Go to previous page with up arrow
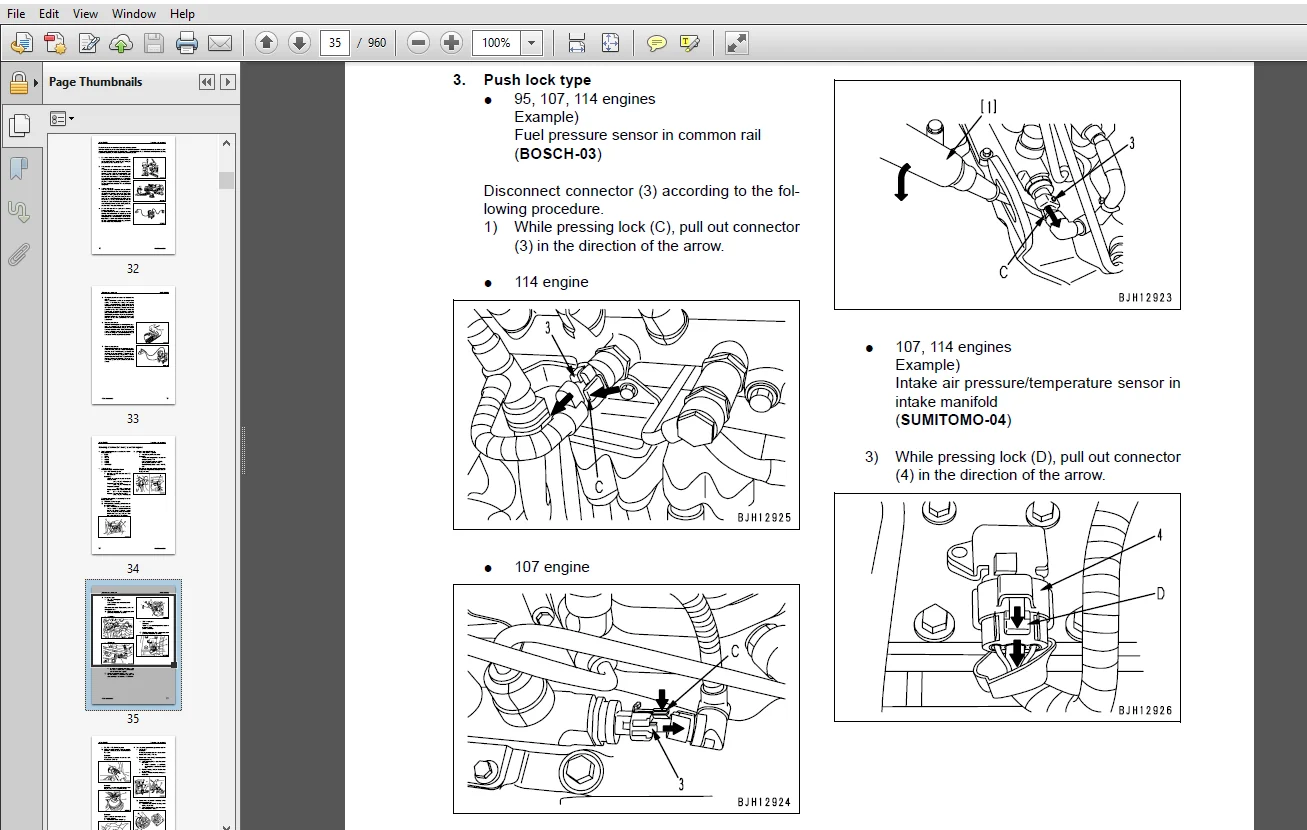Image resolution: width=1307 pixels, height=830 pixels. pyautogui.click(x=266, y=43)
